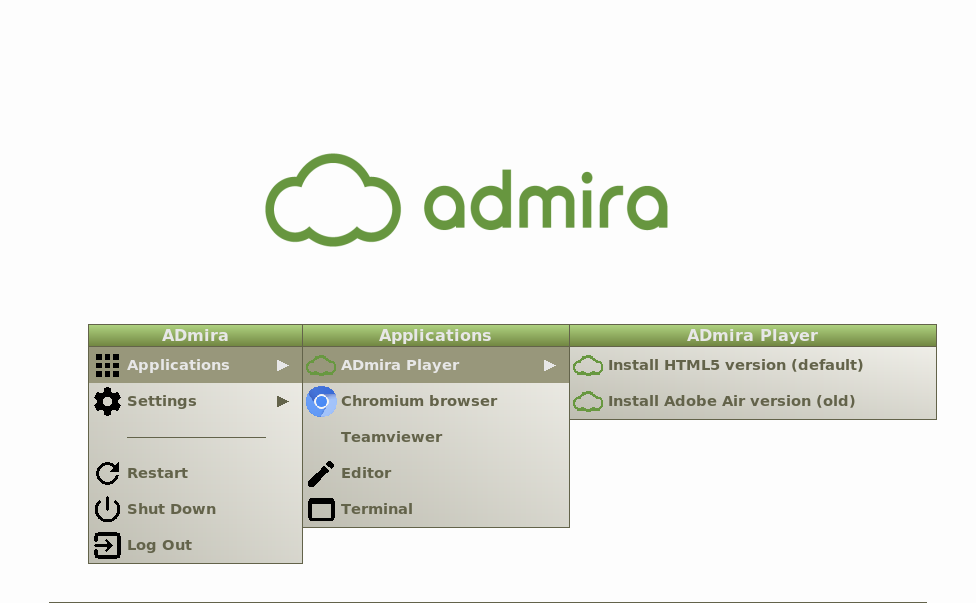This screenshot has width=976, height=603.
Task: Choose Install Adobe Air version (old)
Action: click(x=753, y=401)
